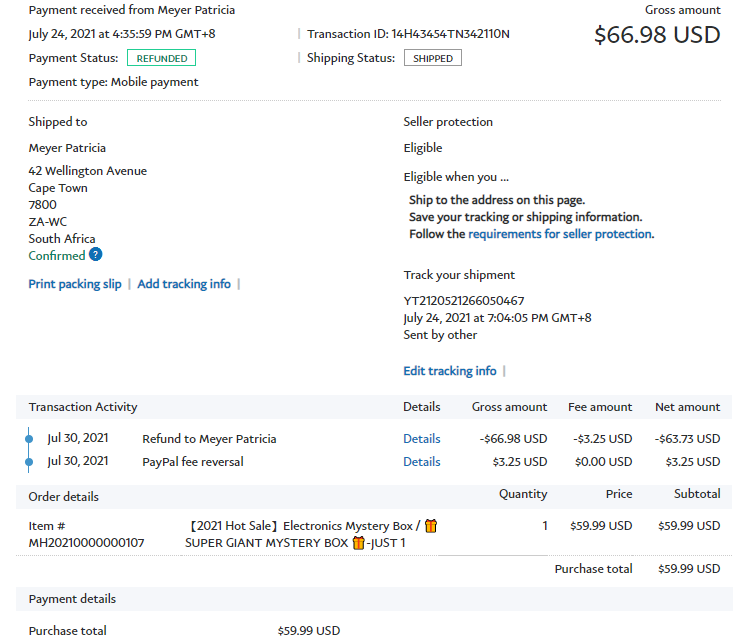
Task: Click the Payment details section header
Action: pos(72,599)
